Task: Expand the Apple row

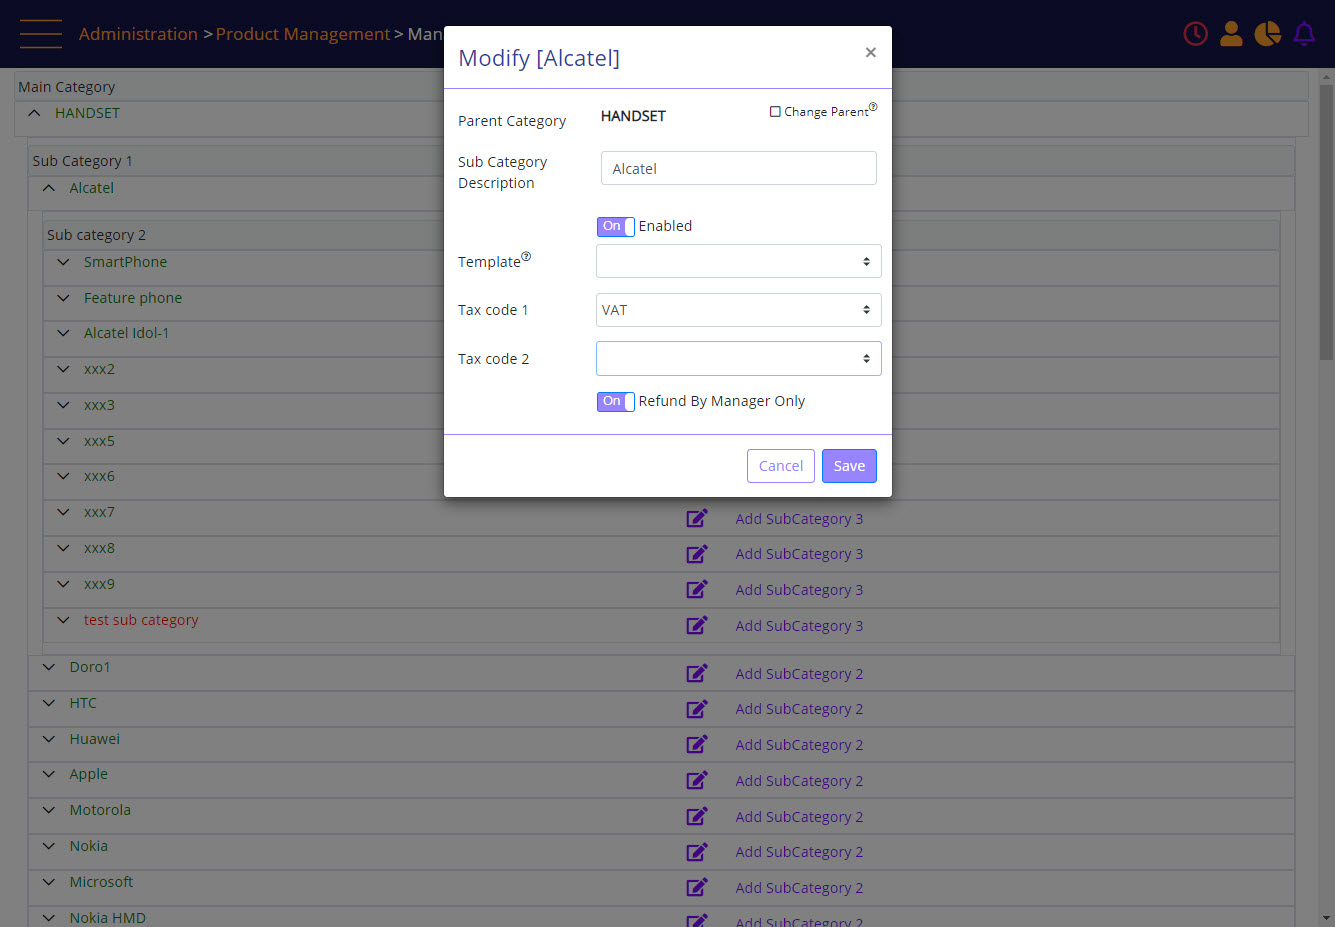Action: (x=49, y=774)
